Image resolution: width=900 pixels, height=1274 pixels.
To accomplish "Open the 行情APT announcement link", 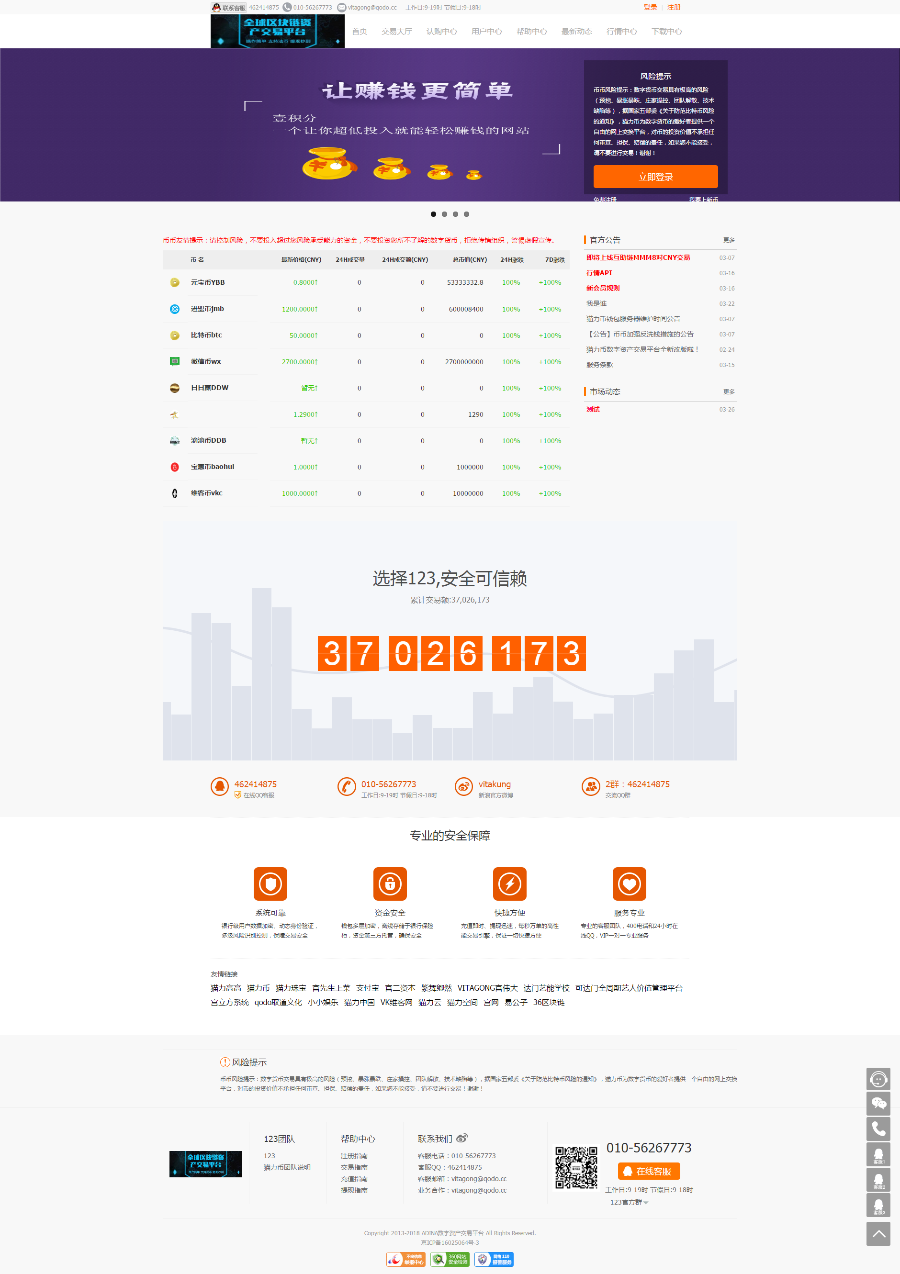I will [599, 272].
